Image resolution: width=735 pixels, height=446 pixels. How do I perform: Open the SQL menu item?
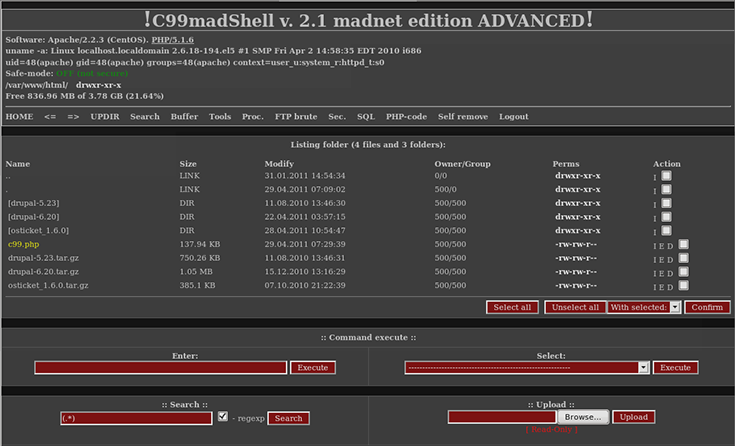coord(366,116)
